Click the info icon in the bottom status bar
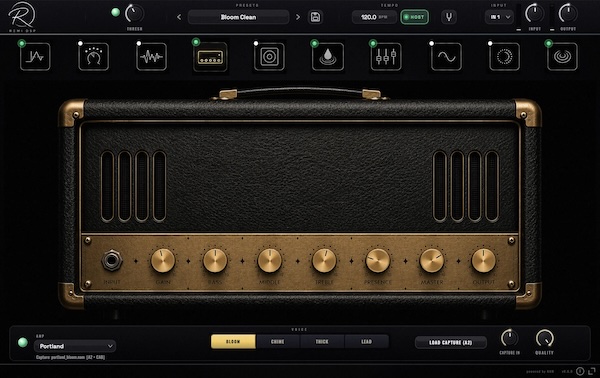 click(x=580, y=371)
